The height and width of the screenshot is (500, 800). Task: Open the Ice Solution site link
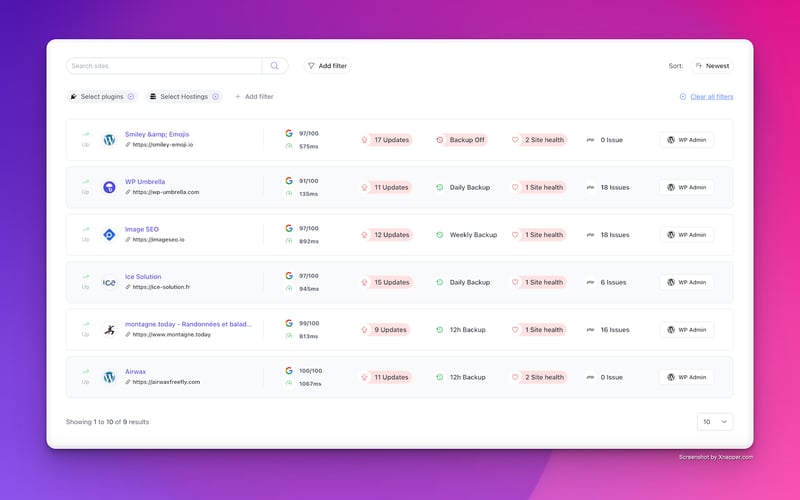(x=143, y=277)
